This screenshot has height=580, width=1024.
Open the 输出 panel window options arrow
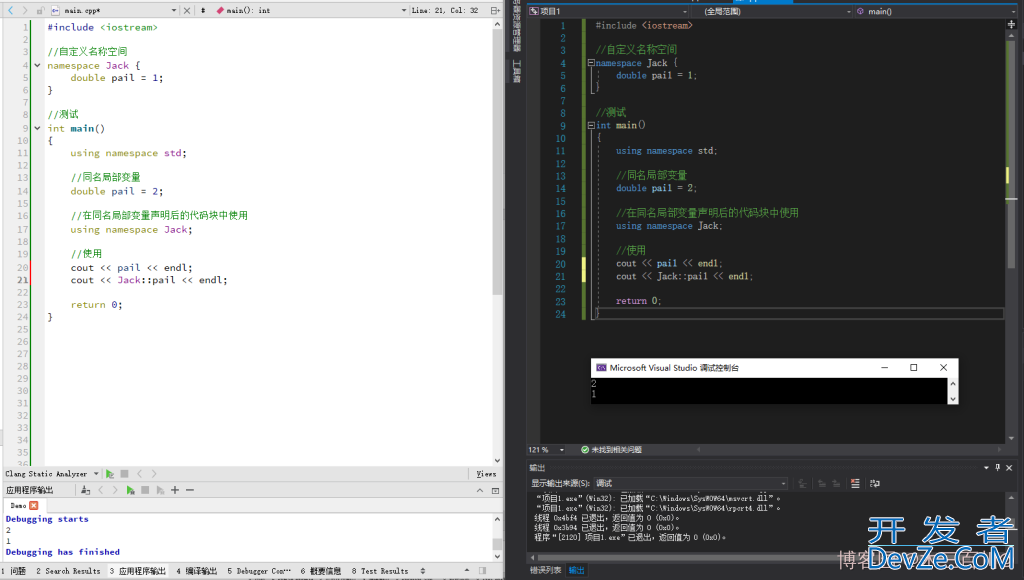[986, 468]
